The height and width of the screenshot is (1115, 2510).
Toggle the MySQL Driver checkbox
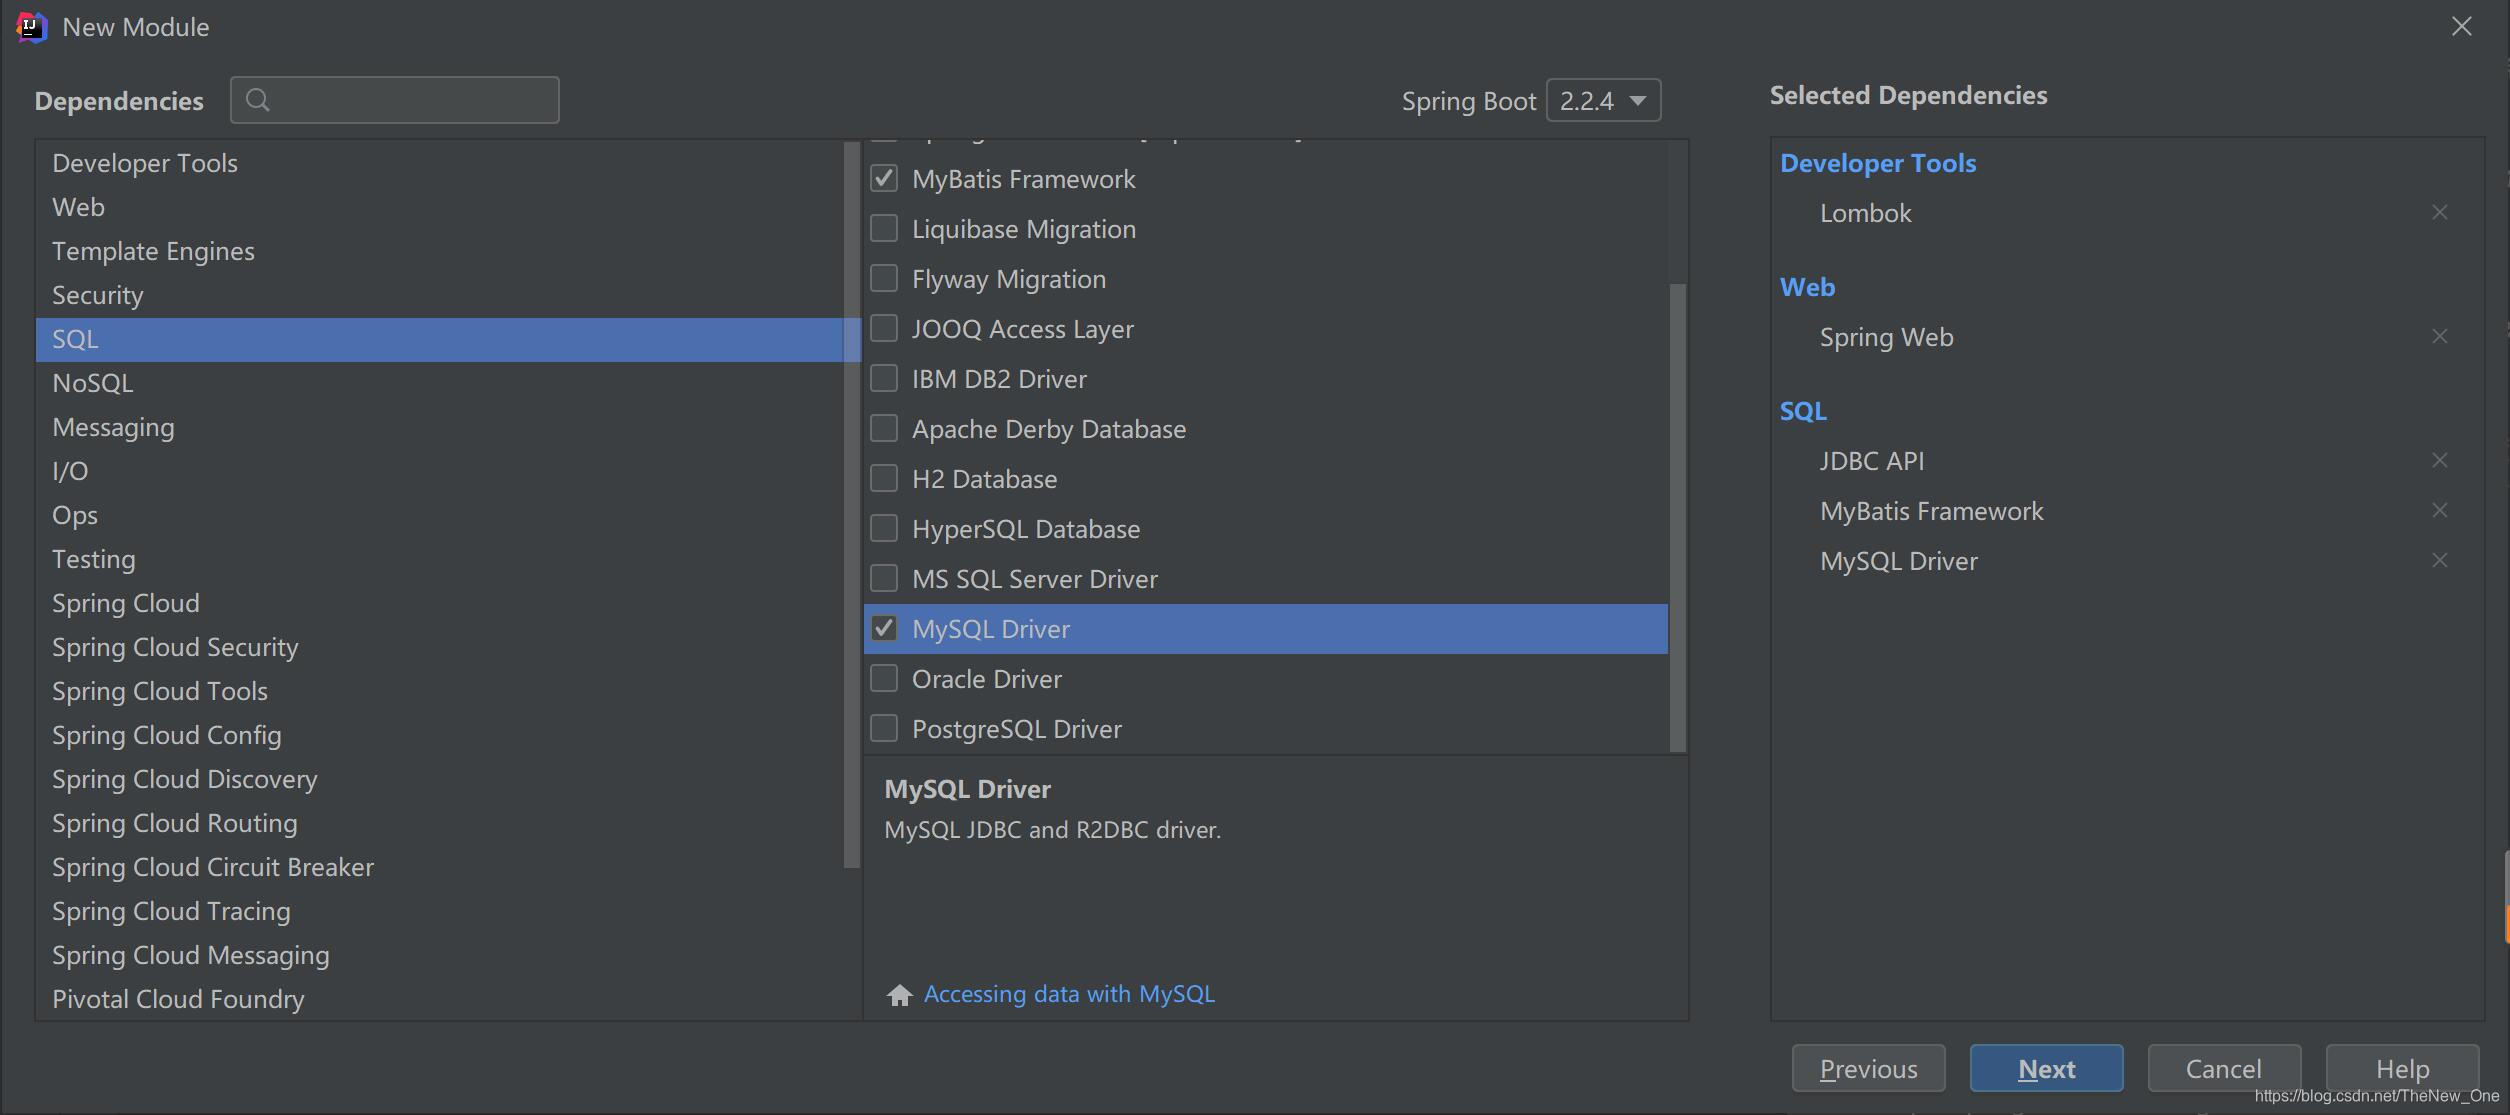pyautogui.click(x=885, y=629)
